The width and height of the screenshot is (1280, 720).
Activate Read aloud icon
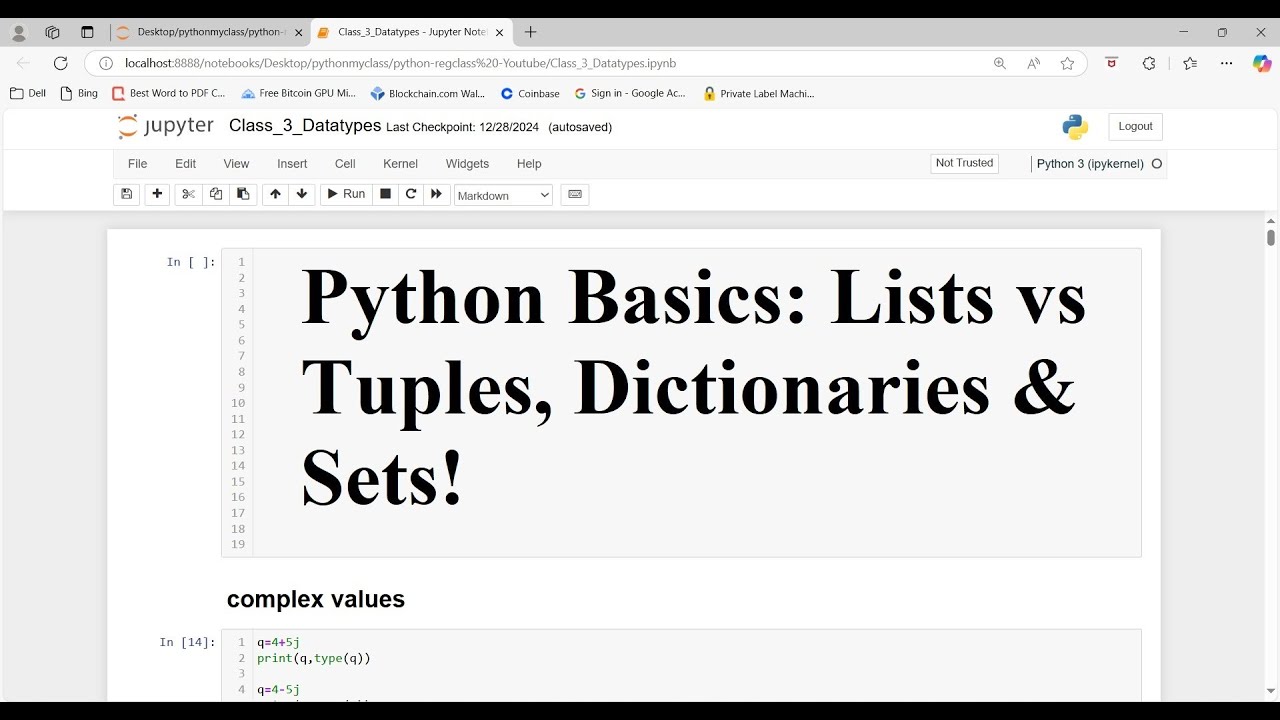click(1033, 63)
